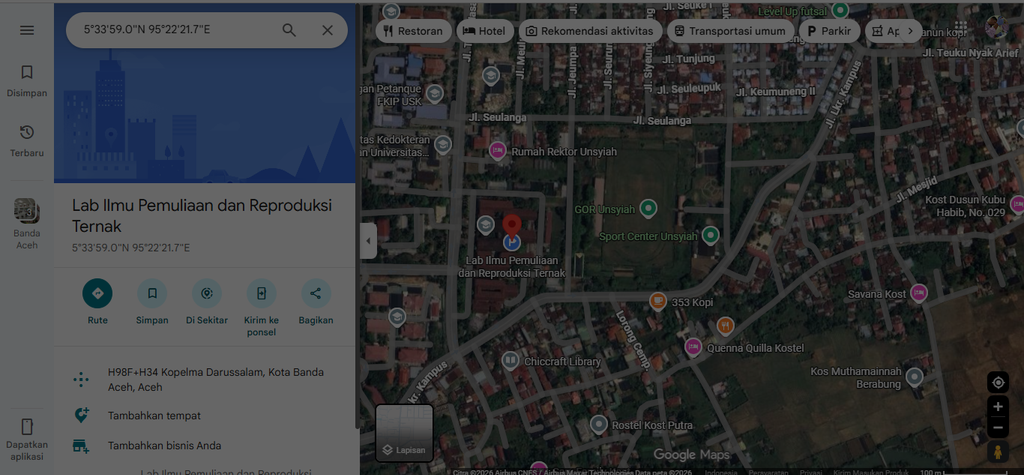Screen dimensions: 1024x475
Task: Show more category chips arrow
Action: pos(910,31)
